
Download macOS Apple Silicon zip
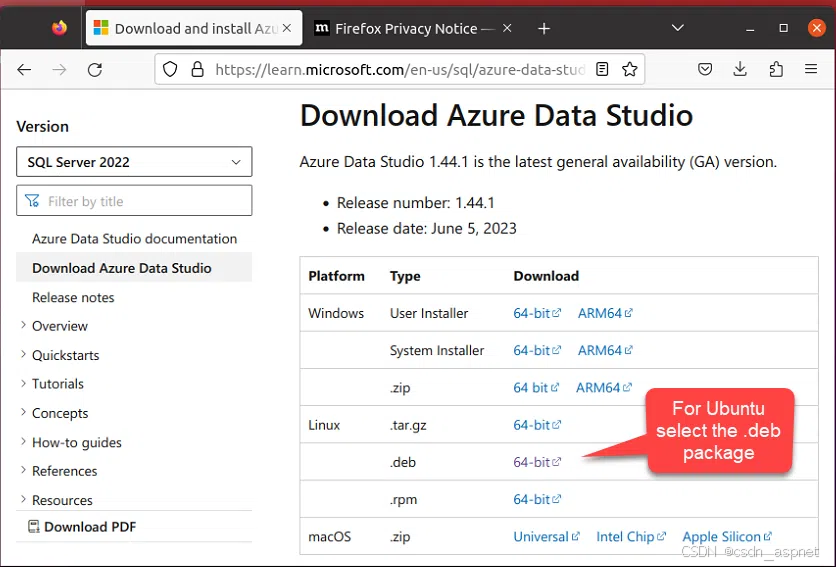pyautogui.click(x=727, y=537)
